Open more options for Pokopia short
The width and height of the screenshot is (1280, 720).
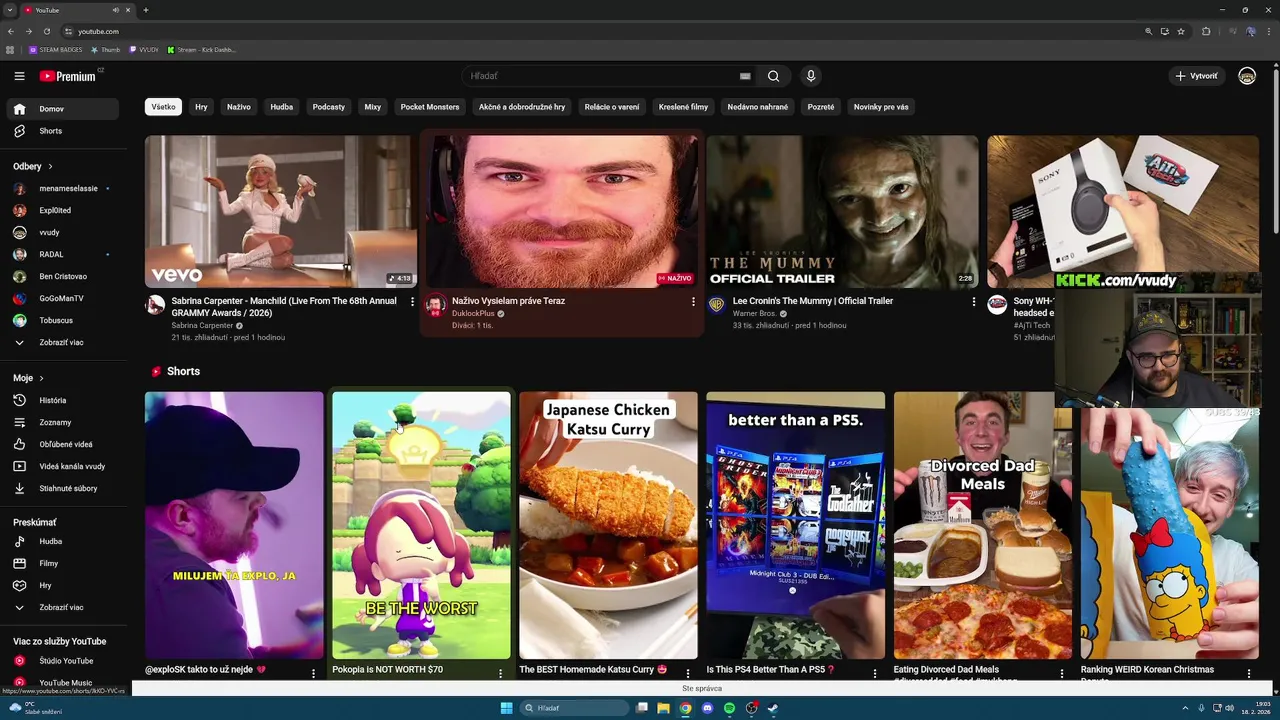click(501, 673)
